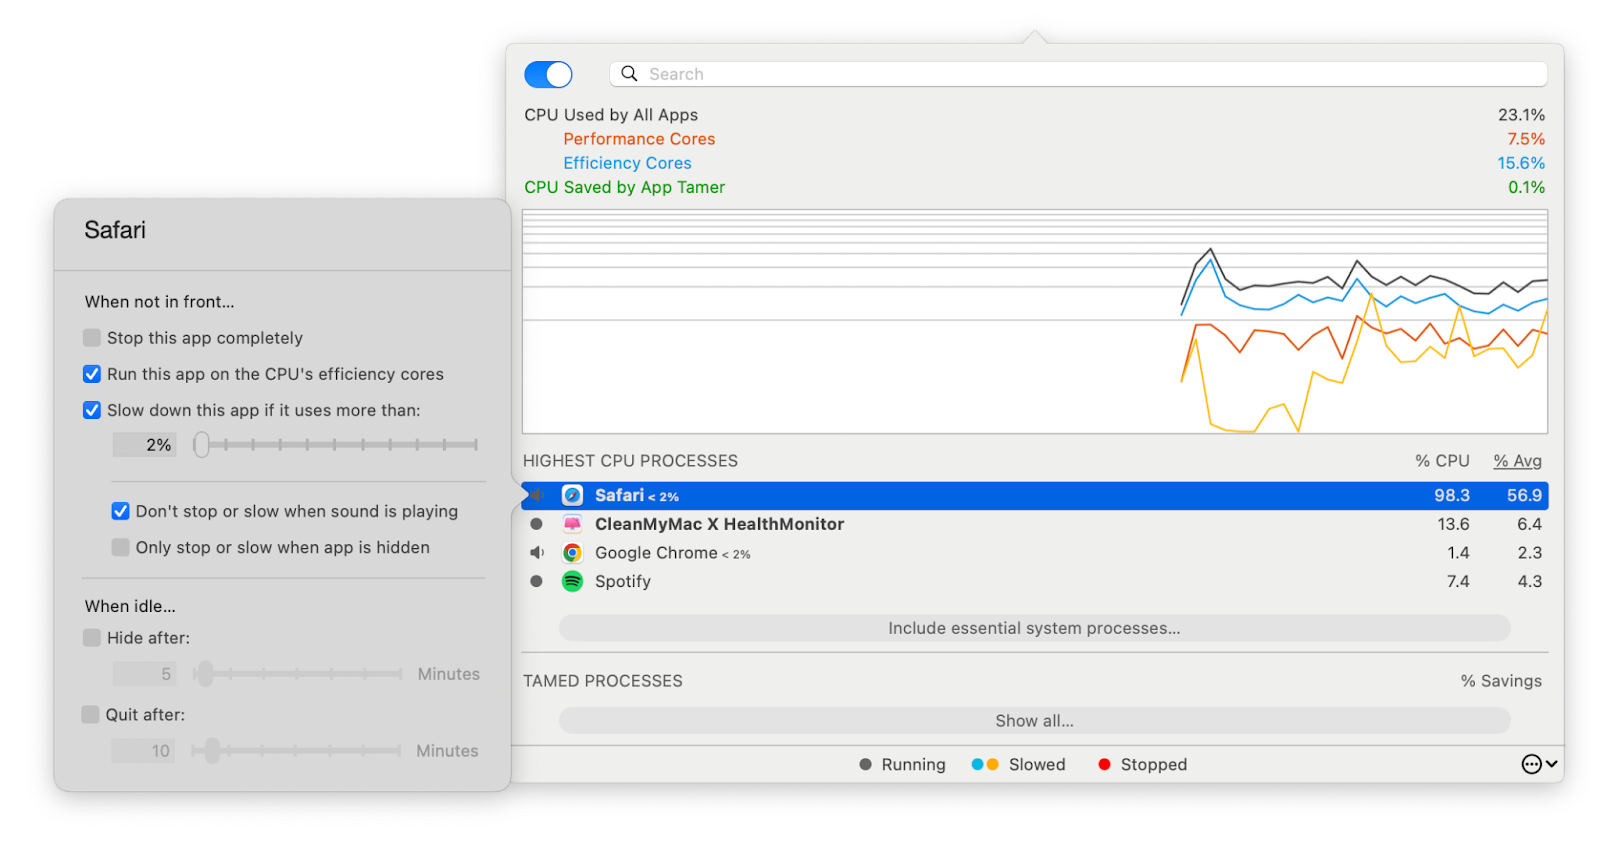This screenshot has width=1600, height=852.
Task: Click the % Savings column header
Action: [x=1501, y=681]
